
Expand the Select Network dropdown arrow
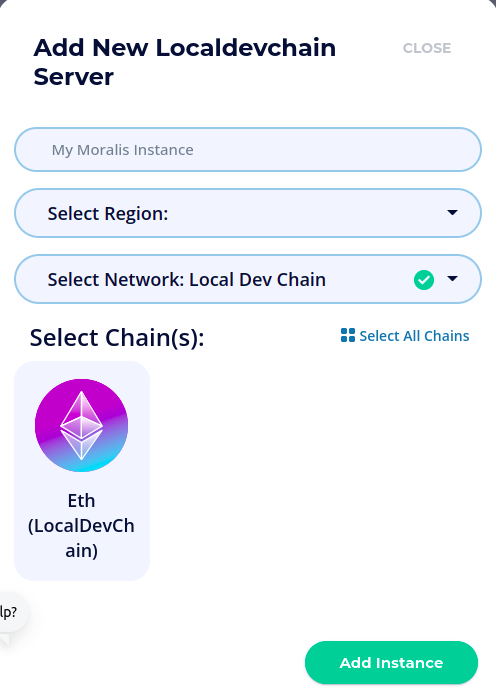tap(452, 278)
